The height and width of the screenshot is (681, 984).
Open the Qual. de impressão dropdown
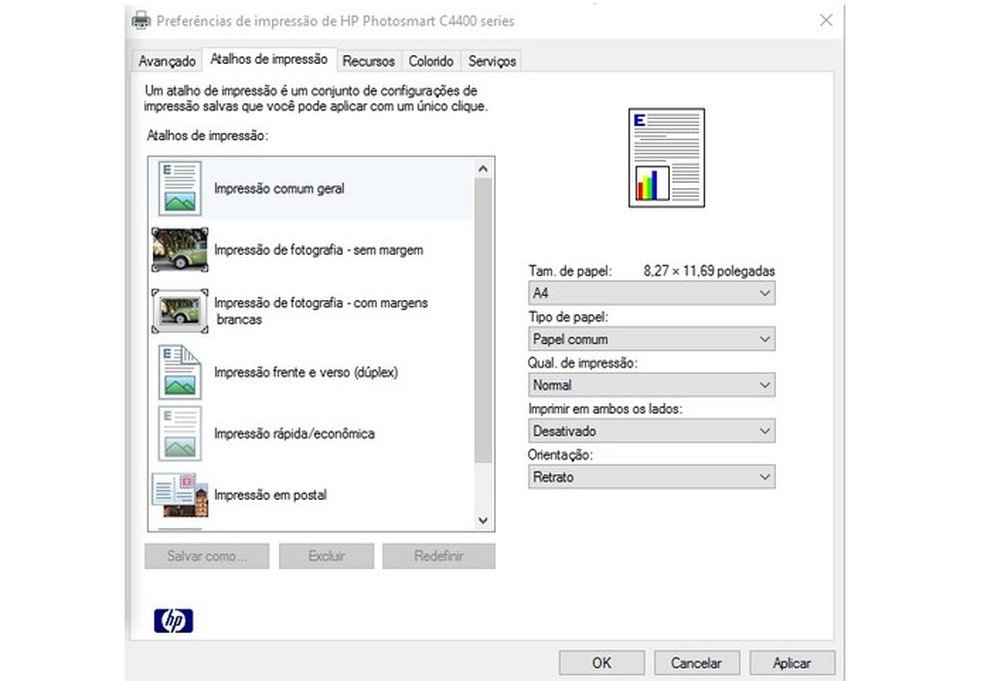(651, 385)
